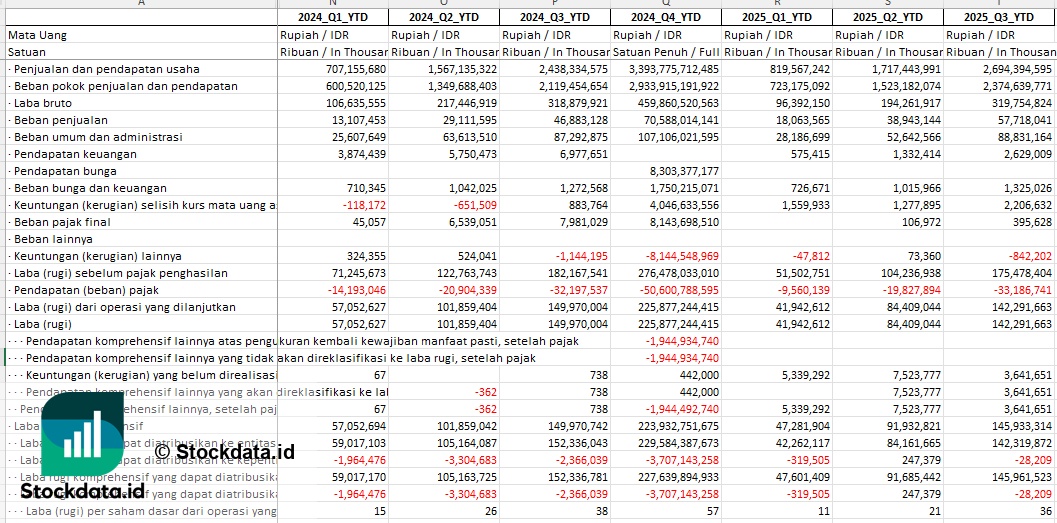Click cell value 819,567,242
Image resolution: width=1057 pixels, height=523 pixels.
800,69
